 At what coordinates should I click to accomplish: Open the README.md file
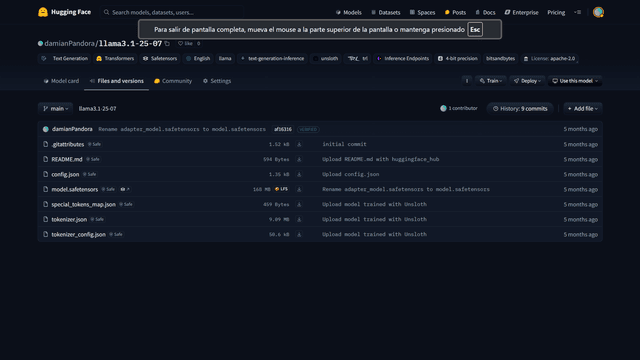click(67, 160)
